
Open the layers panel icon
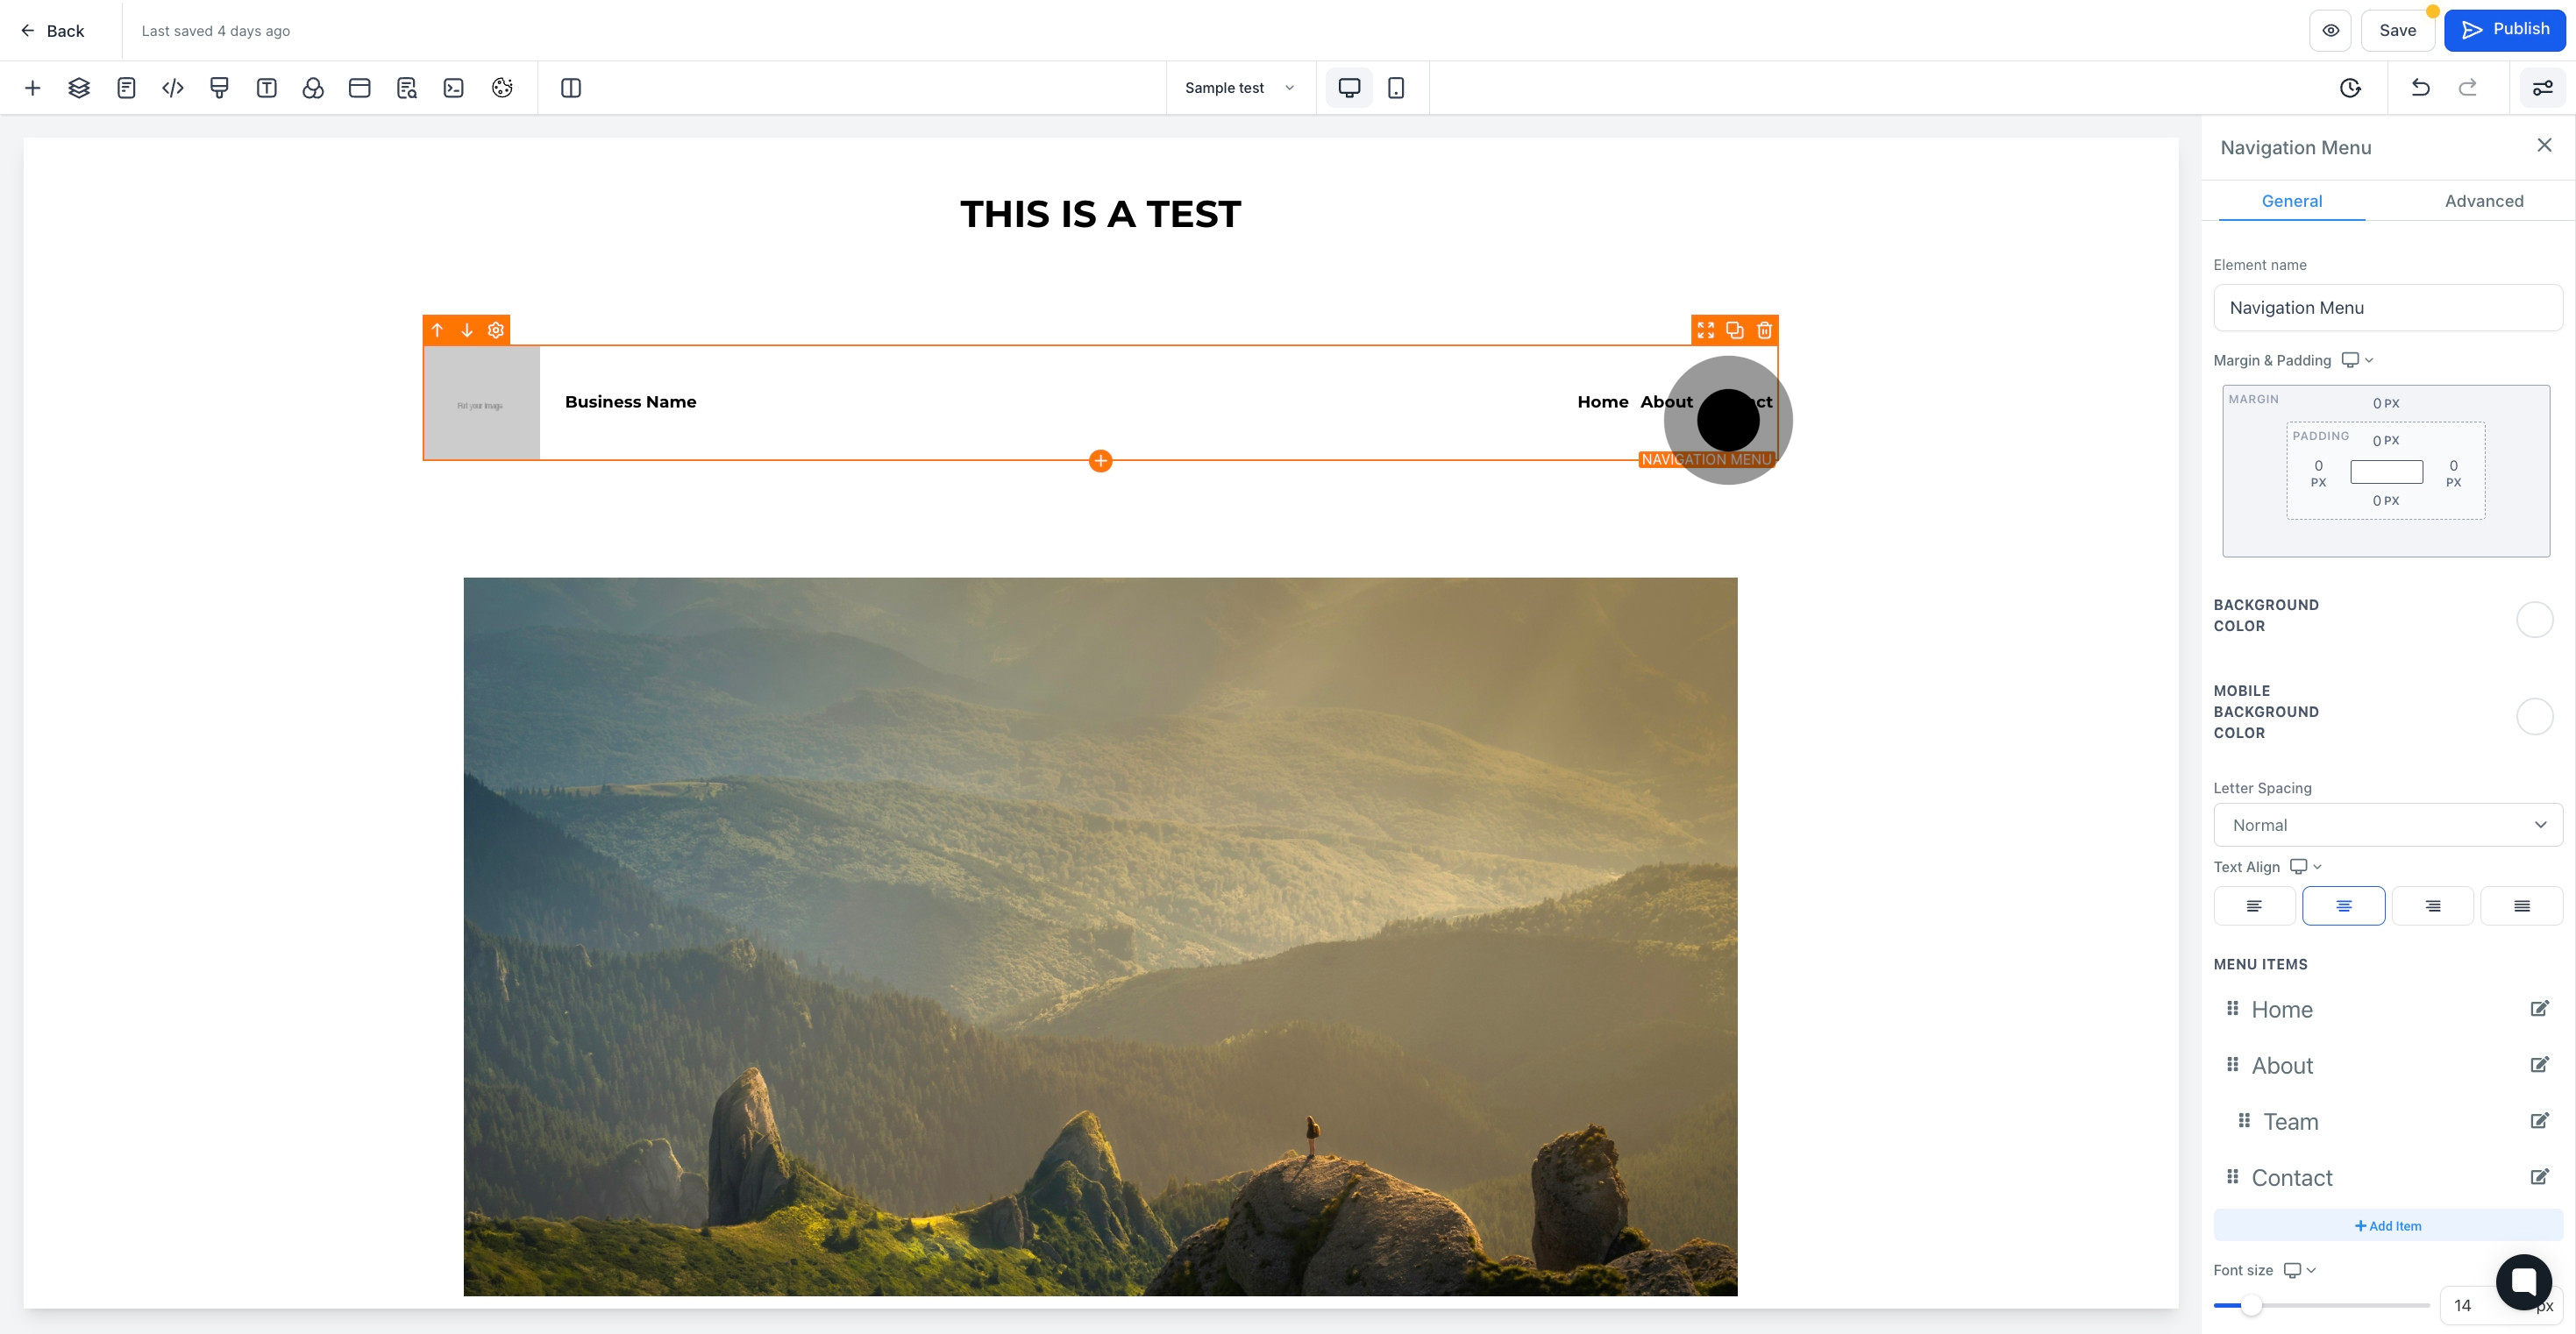click(x=79, y=88)
